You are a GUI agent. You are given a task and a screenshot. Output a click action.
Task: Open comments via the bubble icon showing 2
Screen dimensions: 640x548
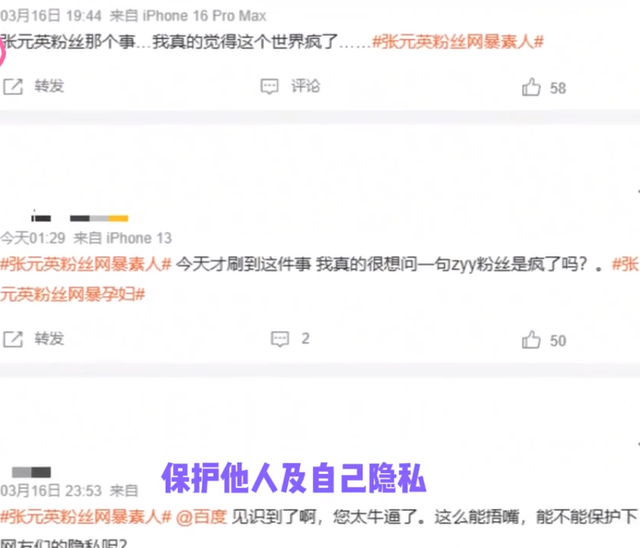280,339
